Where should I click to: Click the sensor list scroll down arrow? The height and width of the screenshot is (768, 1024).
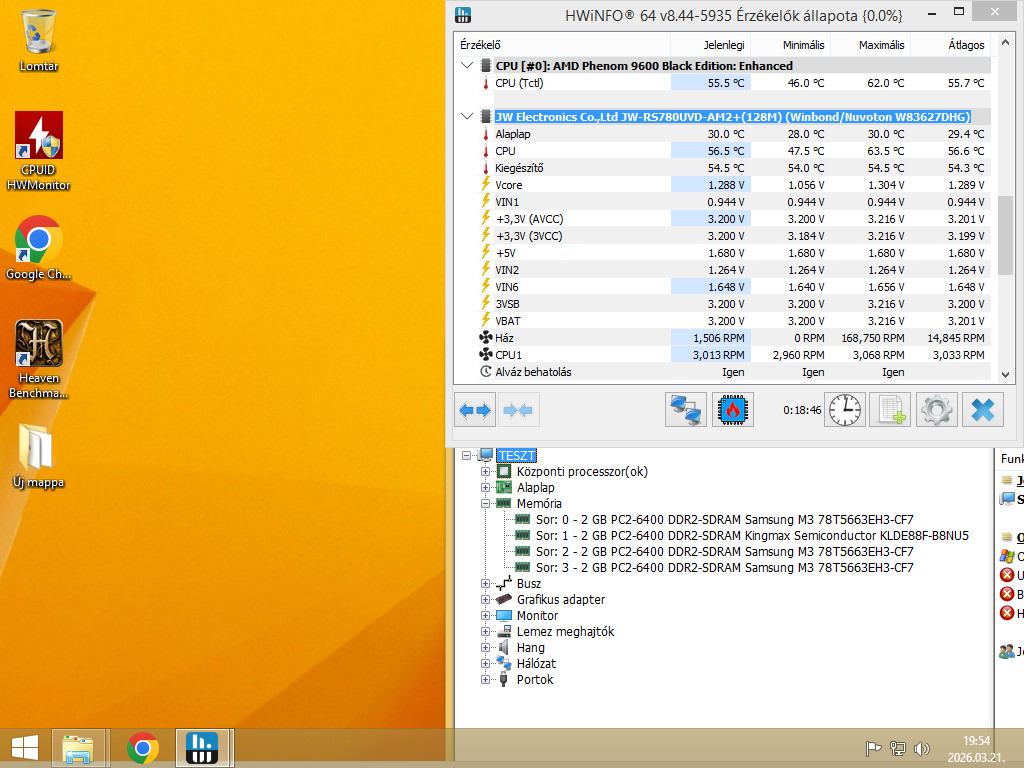coord(1005,375)
